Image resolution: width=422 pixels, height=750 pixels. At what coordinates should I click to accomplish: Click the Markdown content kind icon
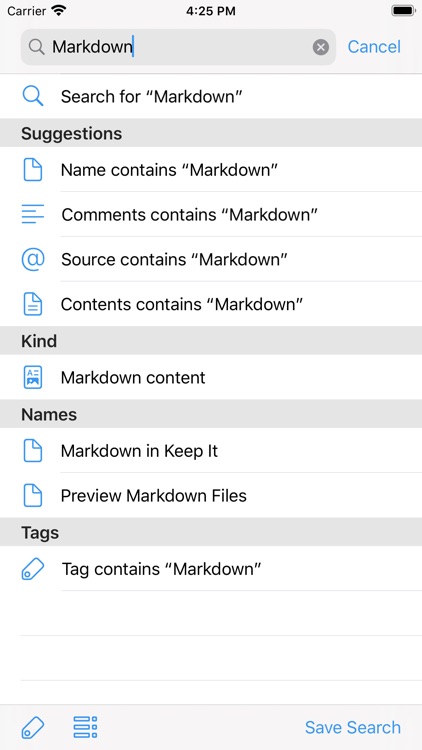tap(33, 377)
